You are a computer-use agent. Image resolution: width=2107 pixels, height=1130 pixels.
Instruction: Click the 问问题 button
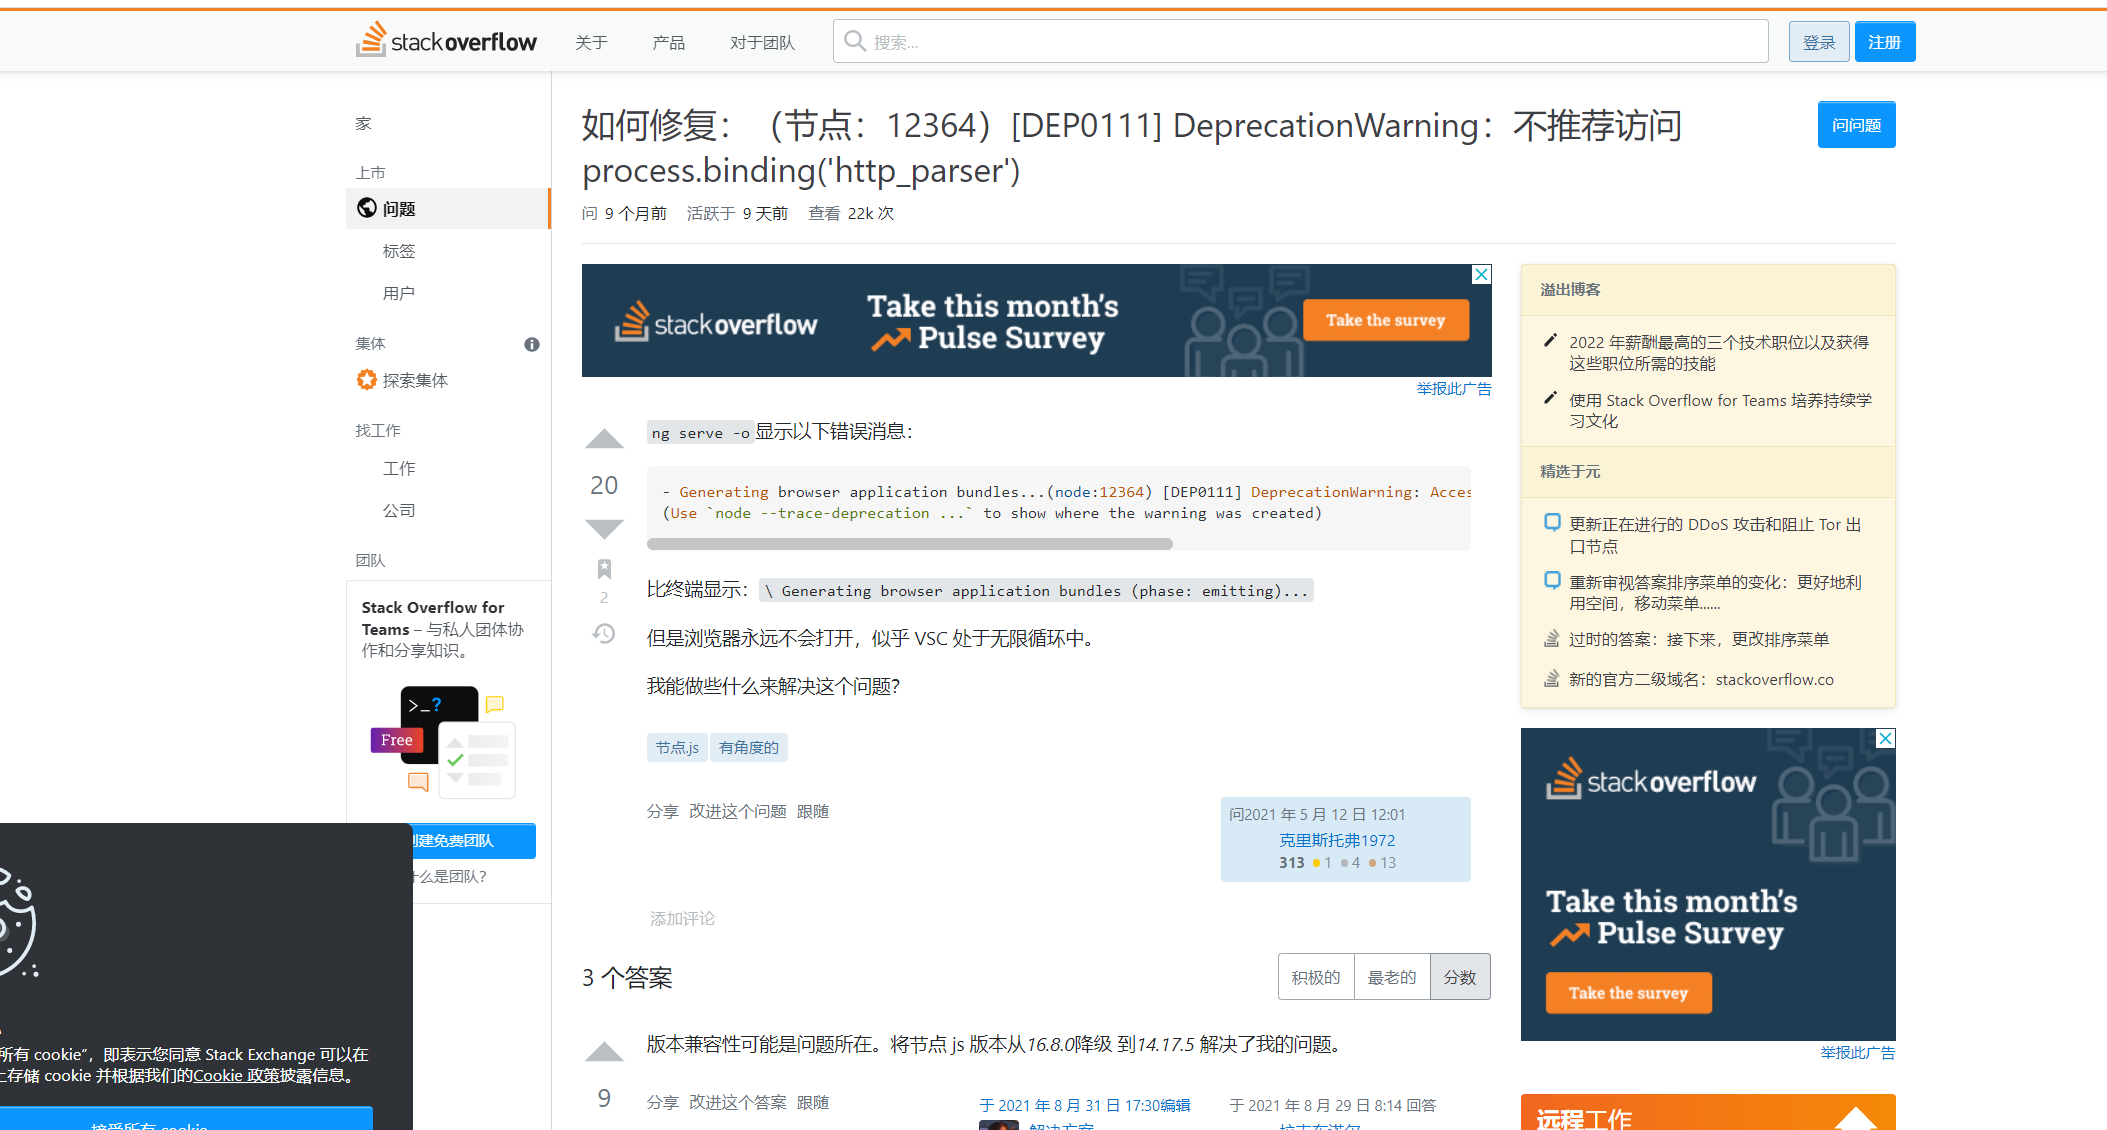(1856, 125)
